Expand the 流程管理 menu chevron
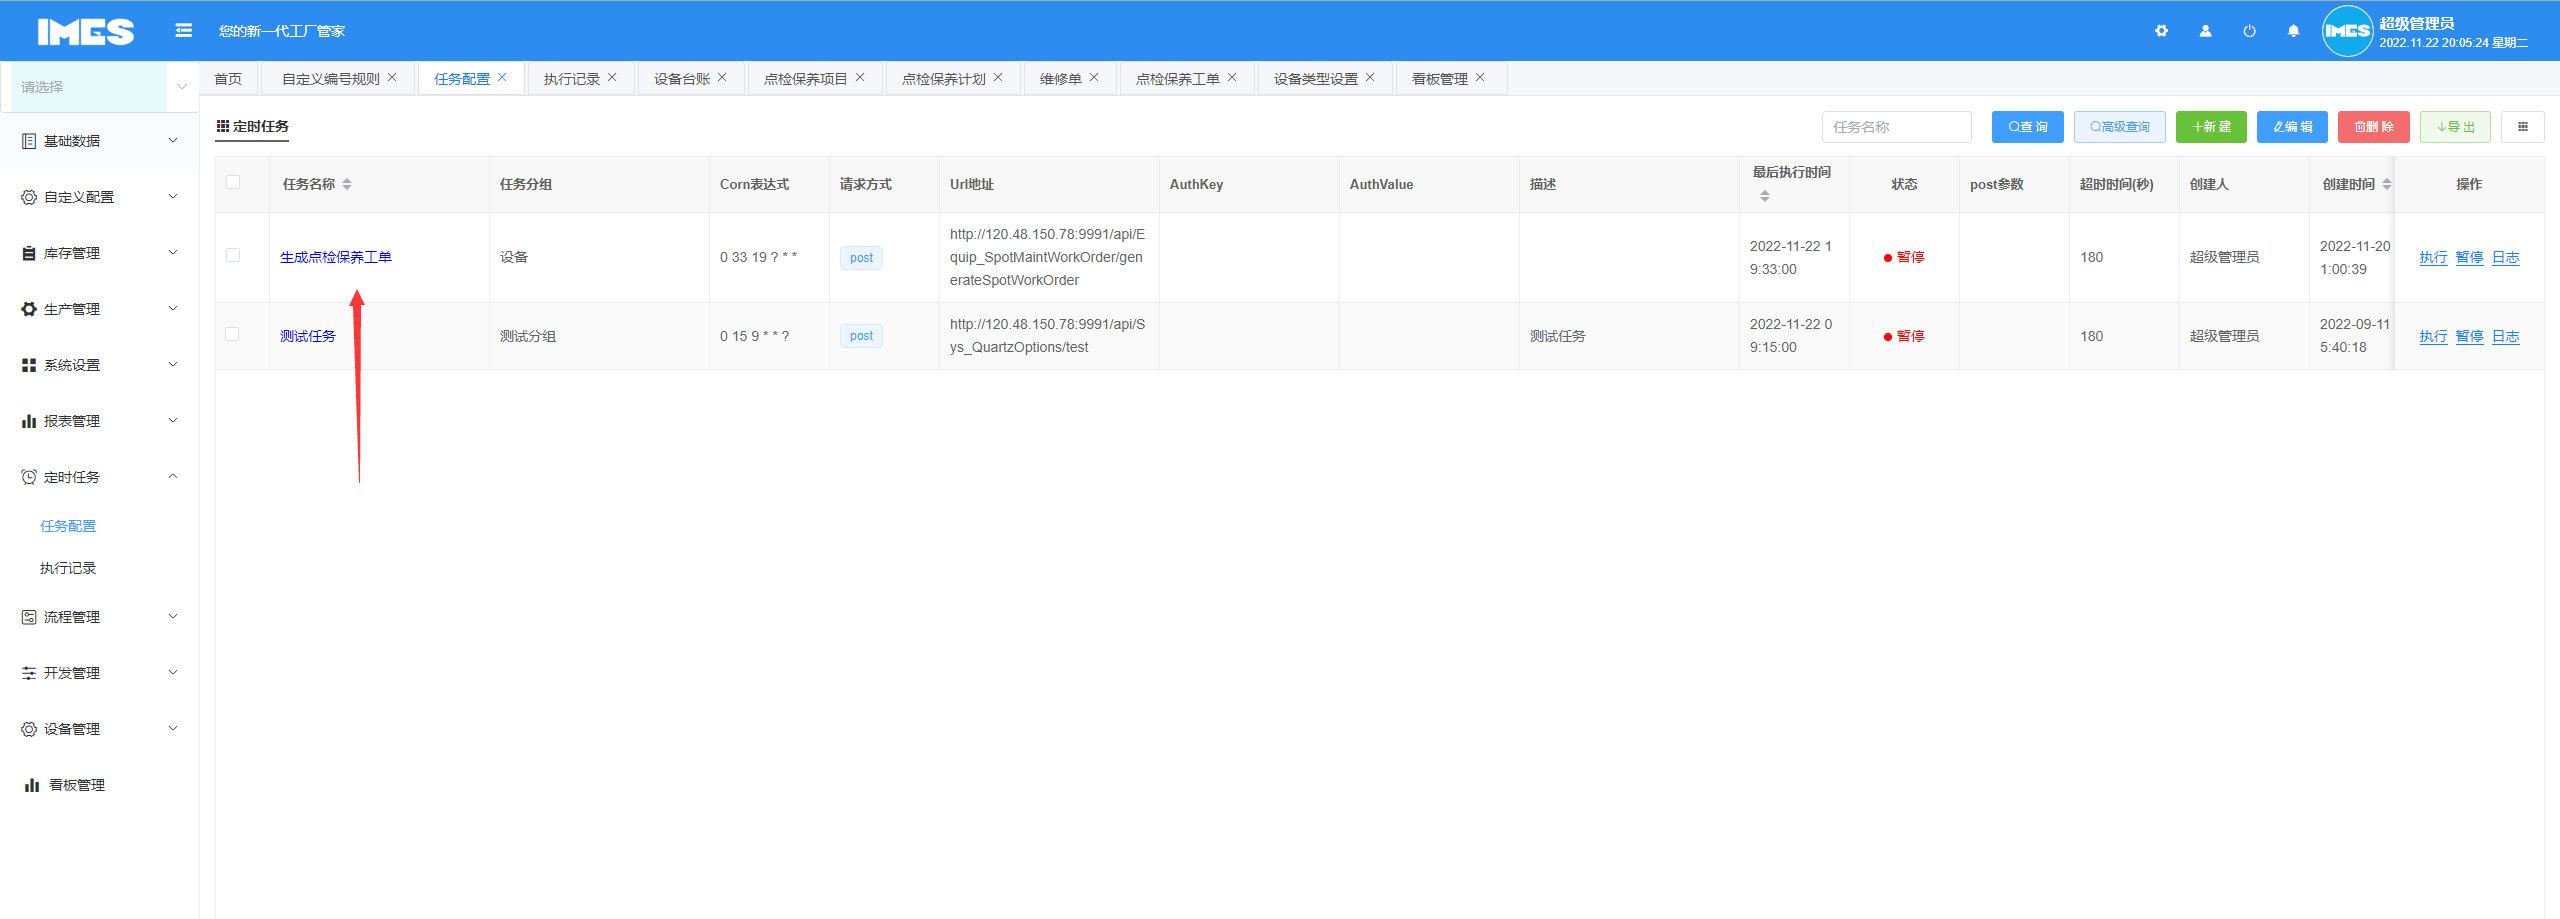 point(173,617)
